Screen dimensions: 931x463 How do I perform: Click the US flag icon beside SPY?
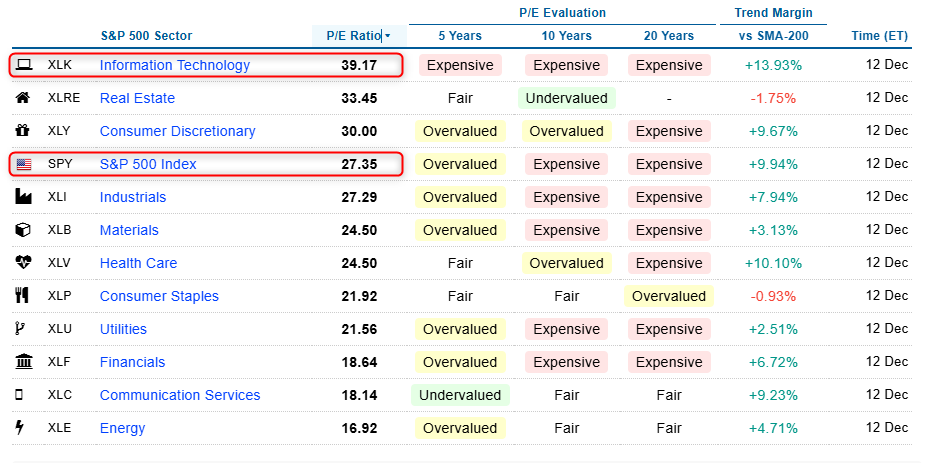(23, 164)
